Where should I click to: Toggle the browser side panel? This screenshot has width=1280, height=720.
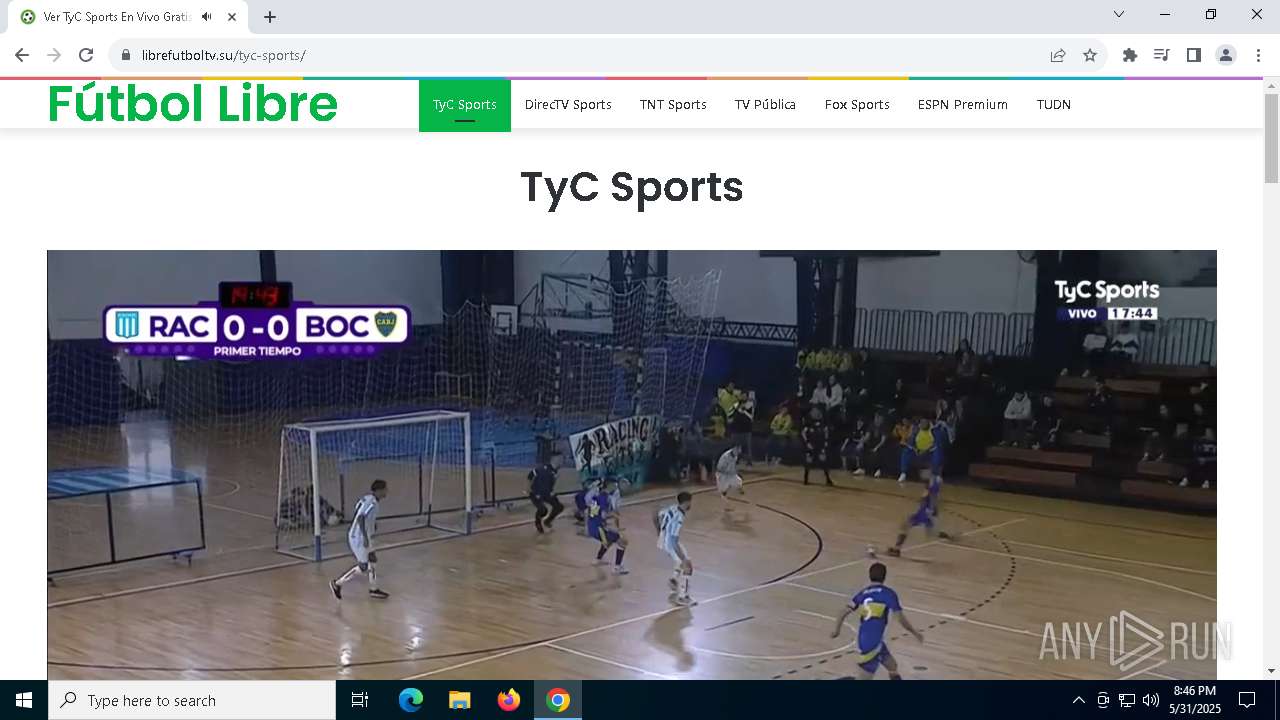tap(1194, 55)
